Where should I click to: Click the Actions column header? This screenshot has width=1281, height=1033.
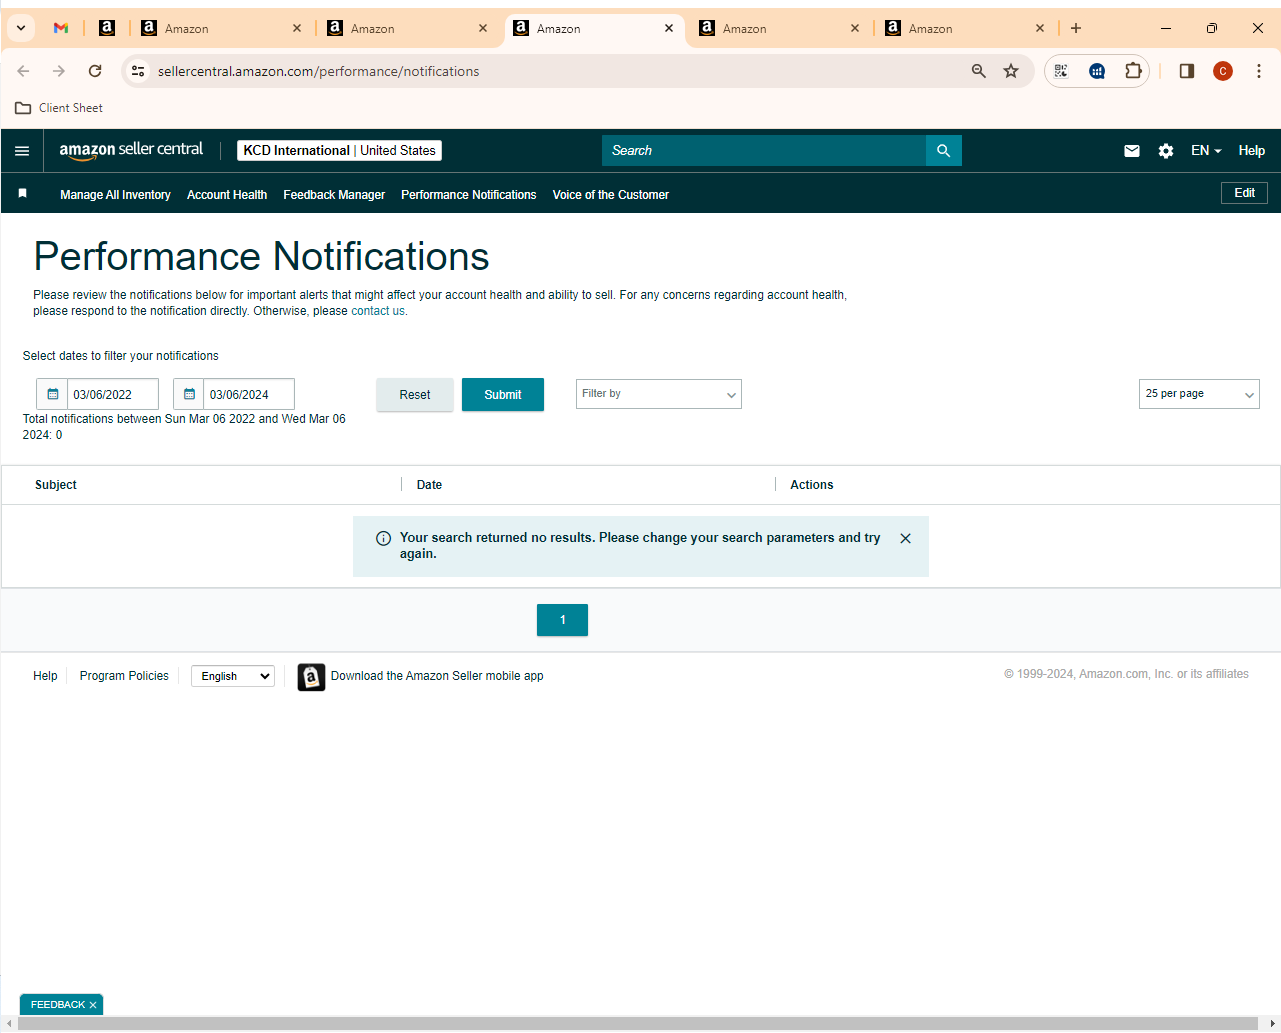tap(812, 485)
